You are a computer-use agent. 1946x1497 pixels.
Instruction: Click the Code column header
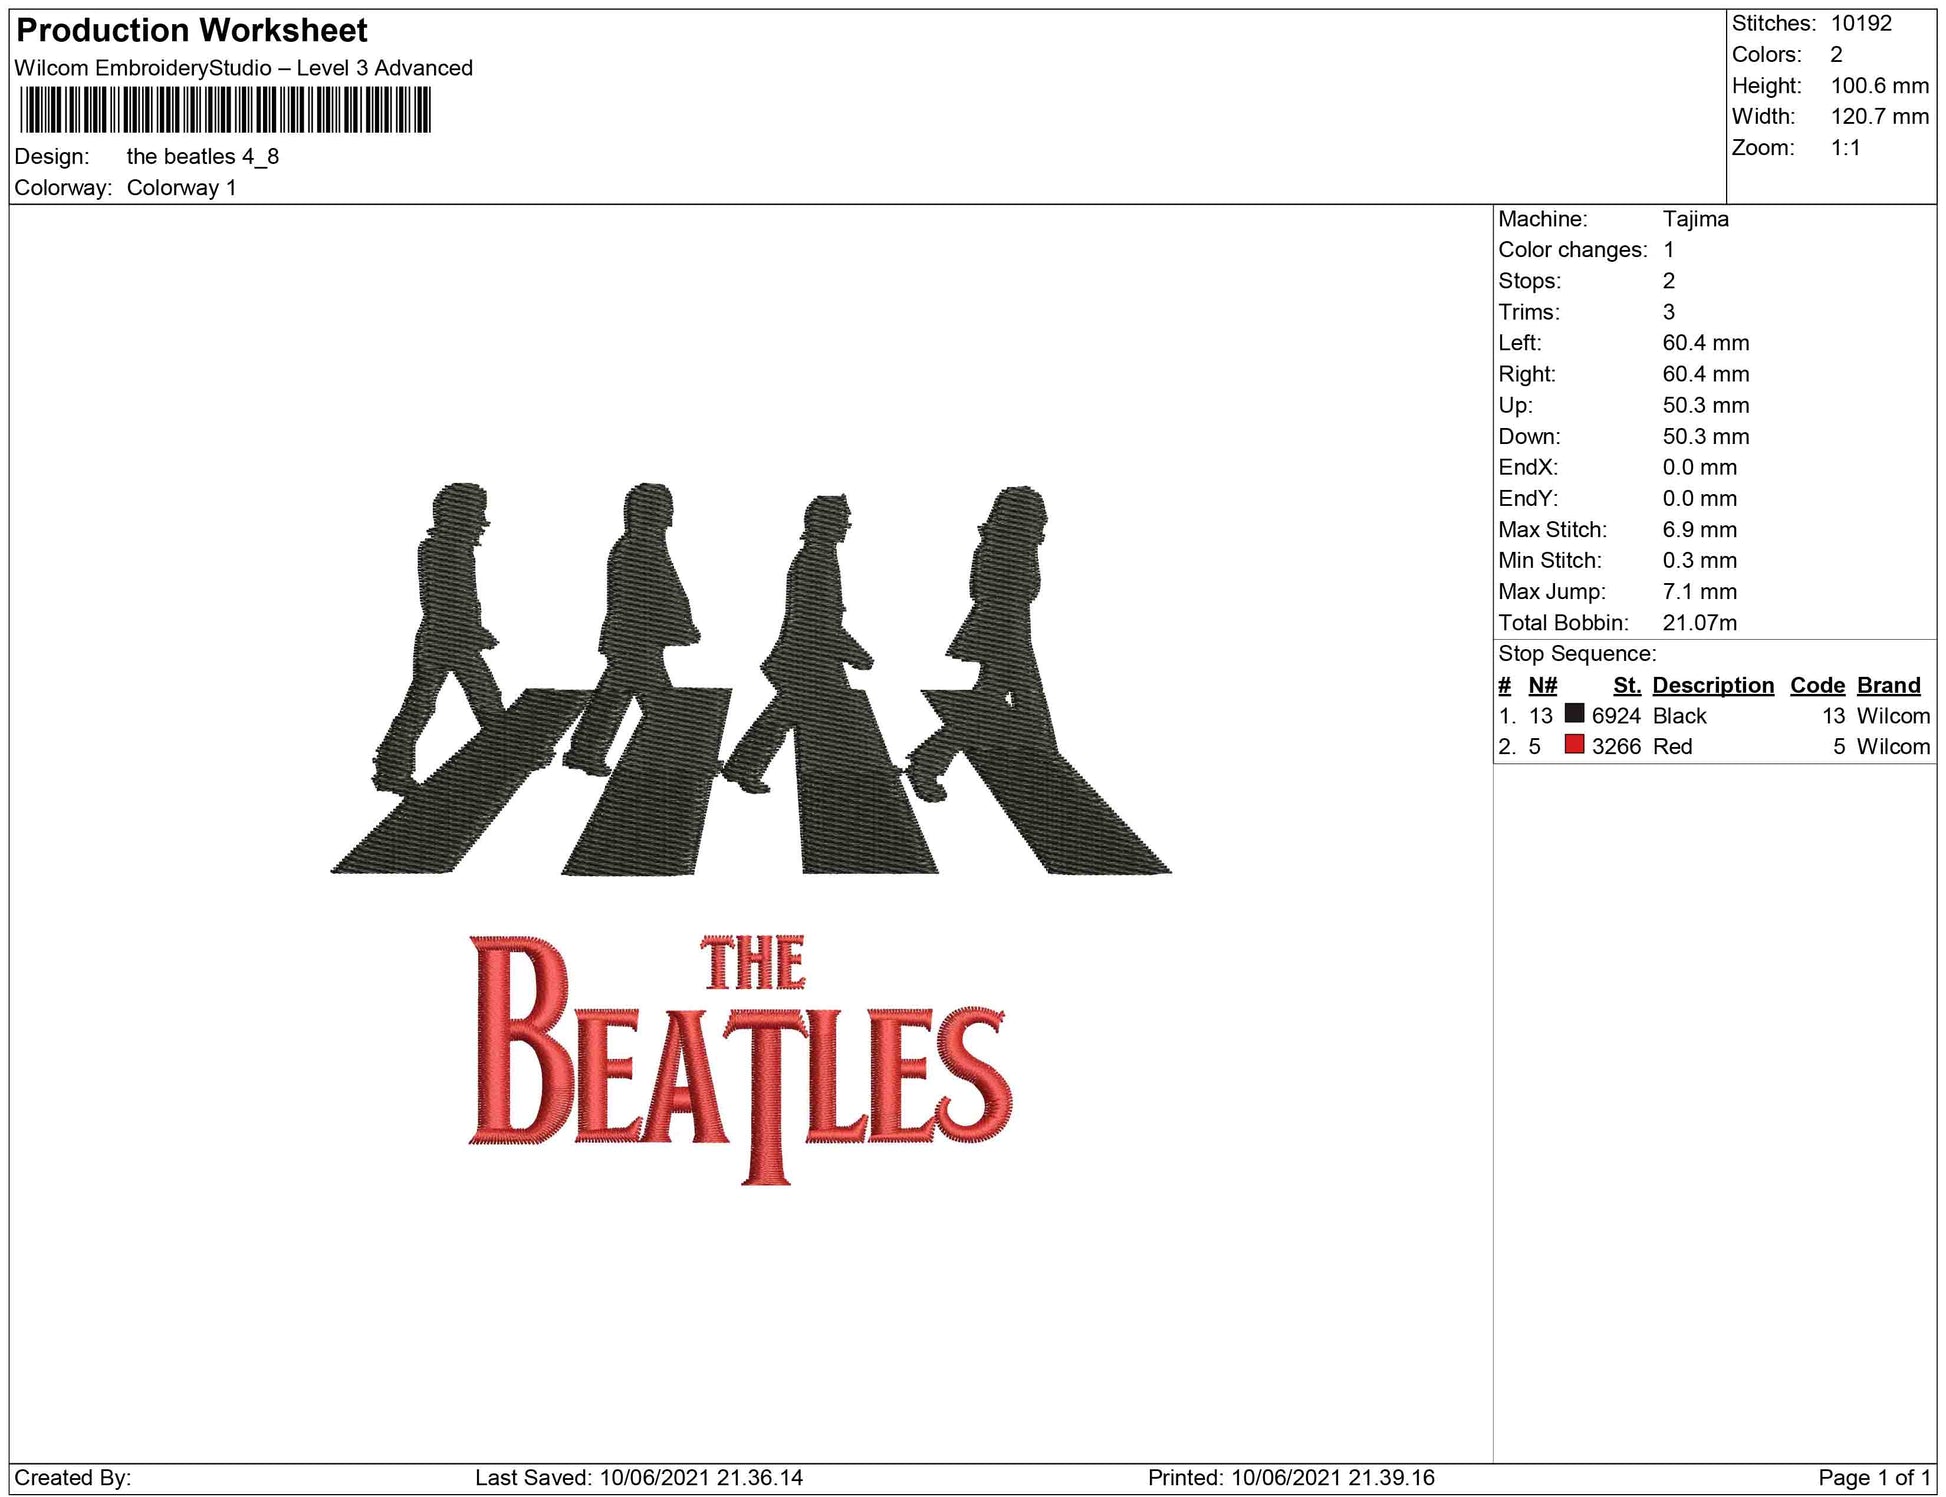[1817, 685]
